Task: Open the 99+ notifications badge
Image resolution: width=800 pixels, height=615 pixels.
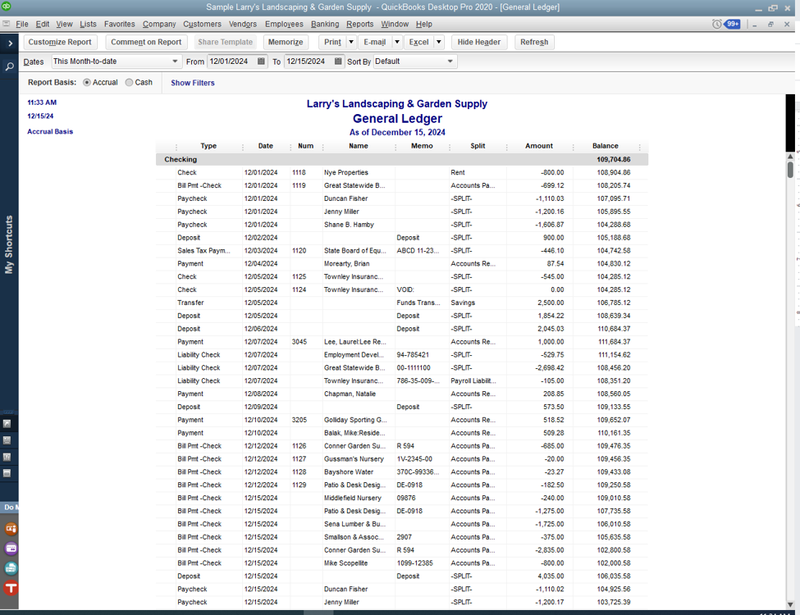Action: 733,24
